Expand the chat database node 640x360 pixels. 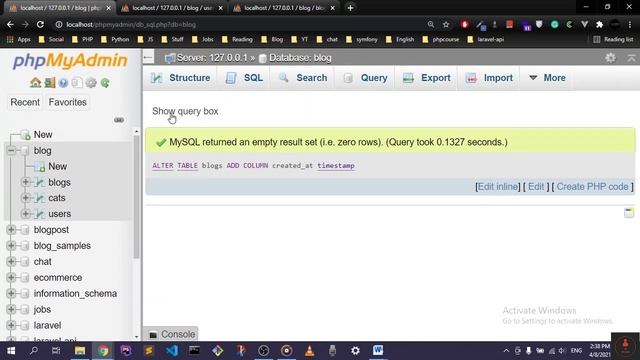[x=11, y=261]
